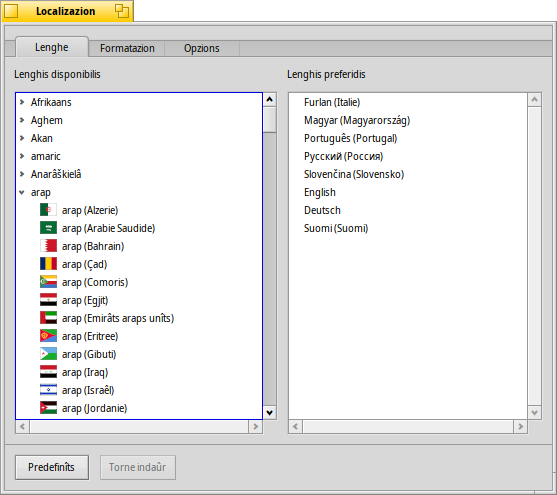Click the down arrow of the available languages scrollbar
Viewport: 557px width, 495px height.
270,413
